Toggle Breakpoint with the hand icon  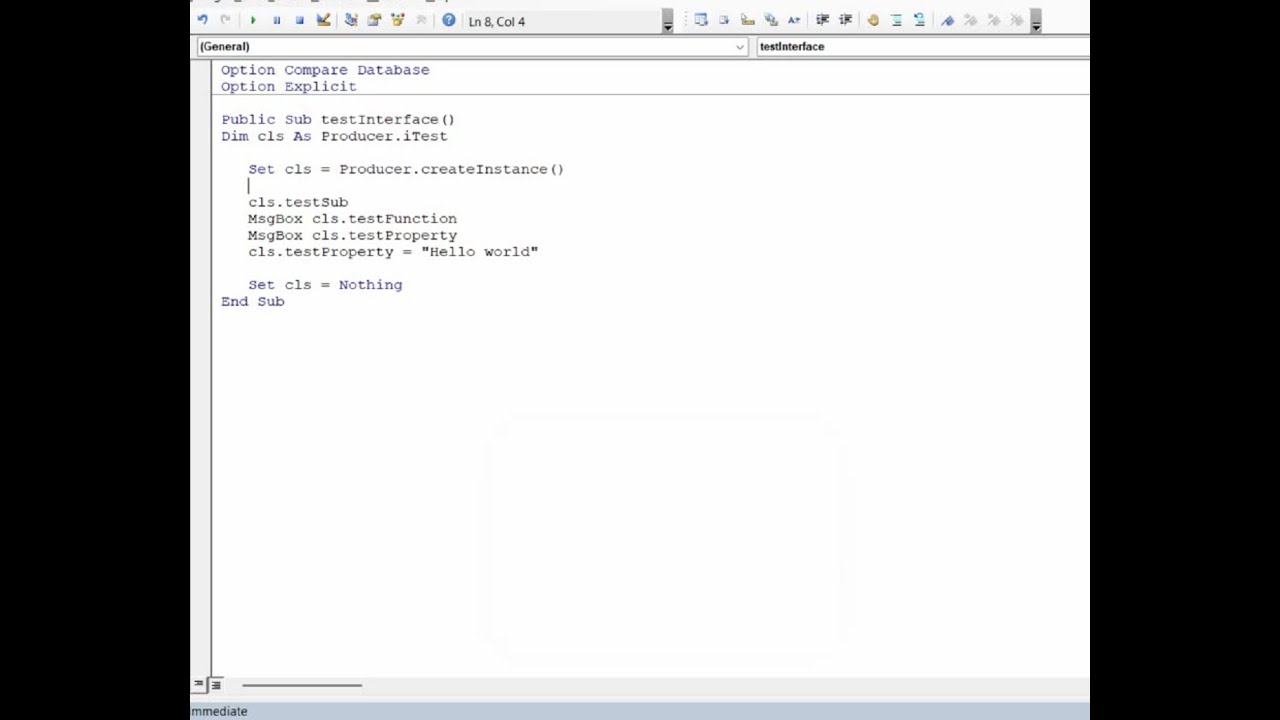coord(872,20)
